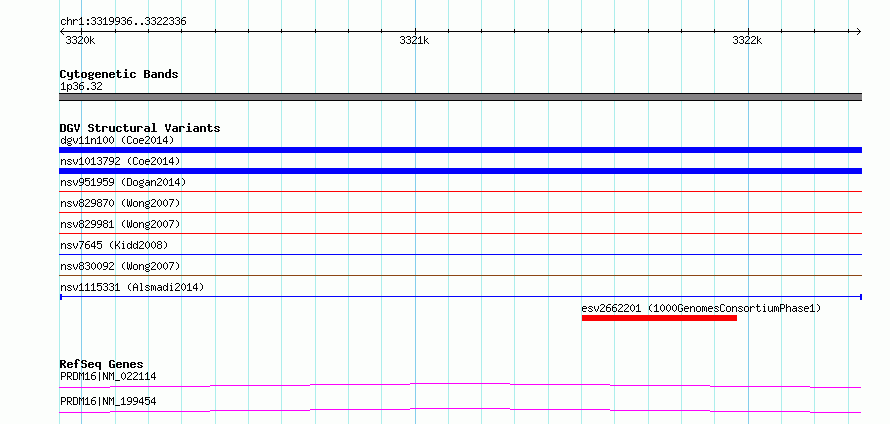
Task: Click the 3320k ruler marker
Action: coord(81,40)
